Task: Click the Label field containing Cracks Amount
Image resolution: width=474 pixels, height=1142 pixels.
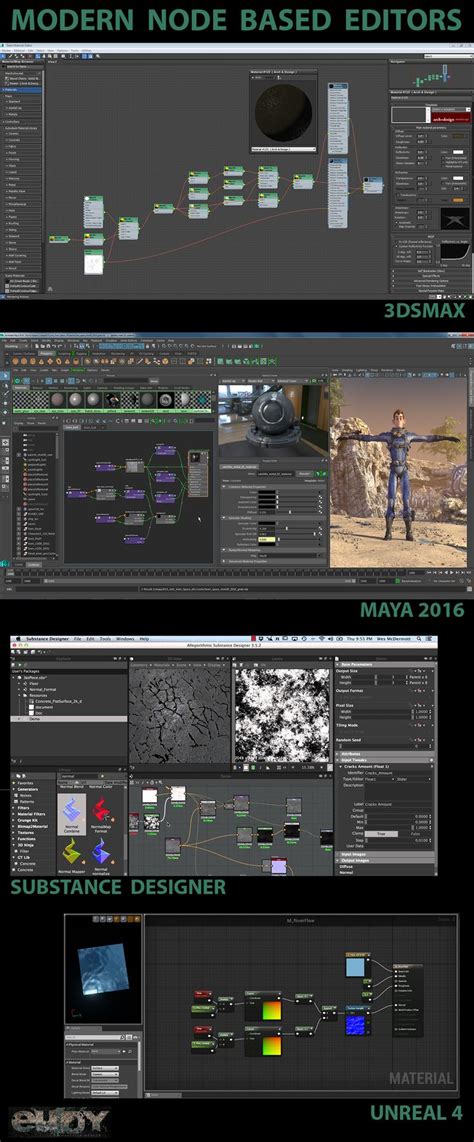Action: point(398,804)
